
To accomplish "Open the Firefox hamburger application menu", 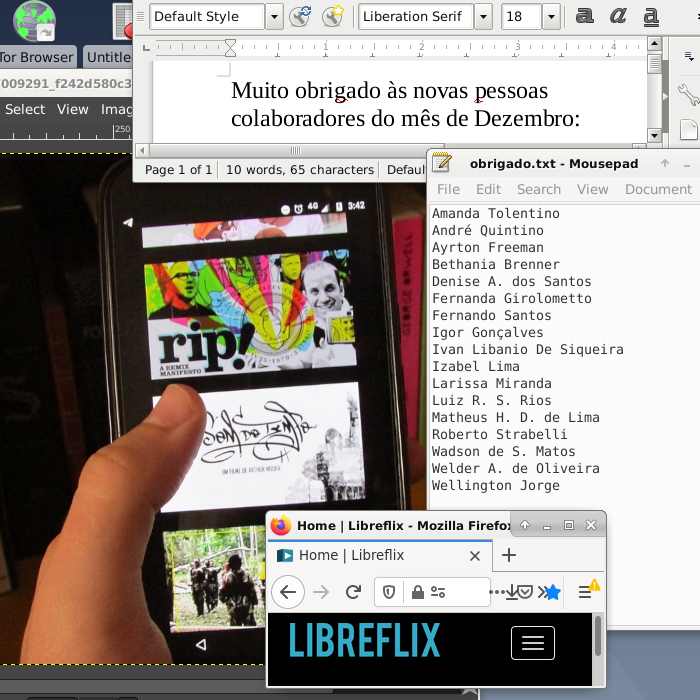I will coord(586,592).
